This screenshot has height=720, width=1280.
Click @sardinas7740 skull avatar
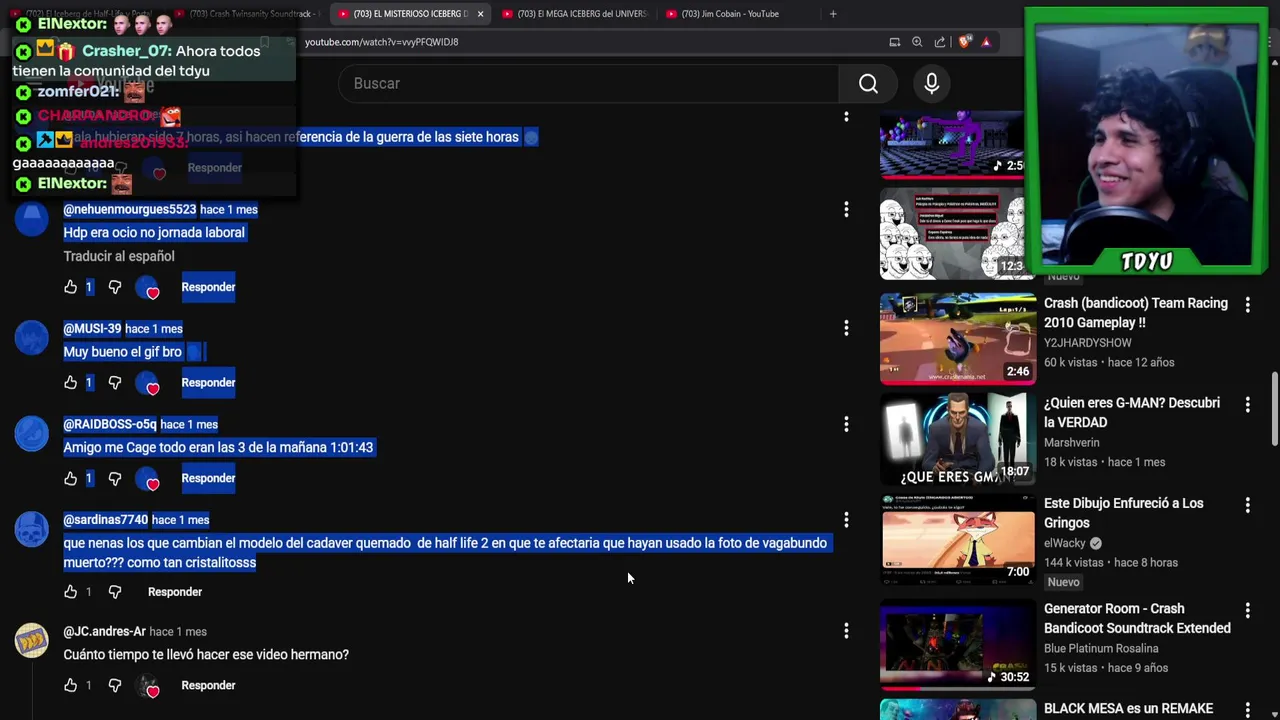tap(31, 529)
